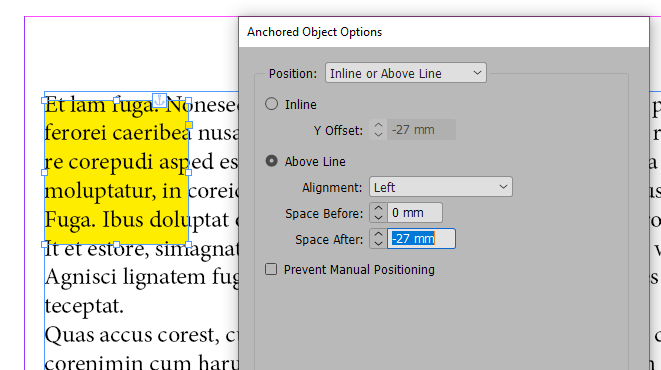The width and height of the screenshot is (661, 370).
Task: Decrease Space Before with down arrow
Action: (378, 217)
